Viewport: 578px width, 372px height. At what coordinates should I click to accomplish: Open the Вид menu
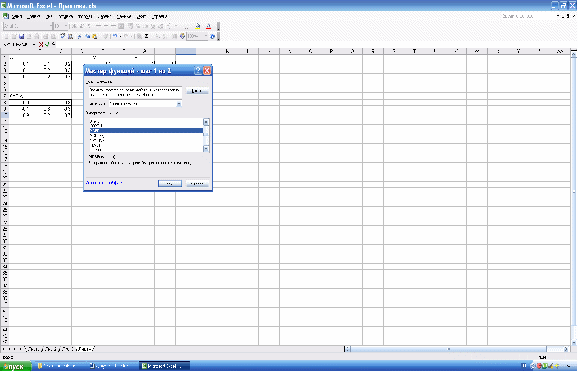tap(49, 16)
